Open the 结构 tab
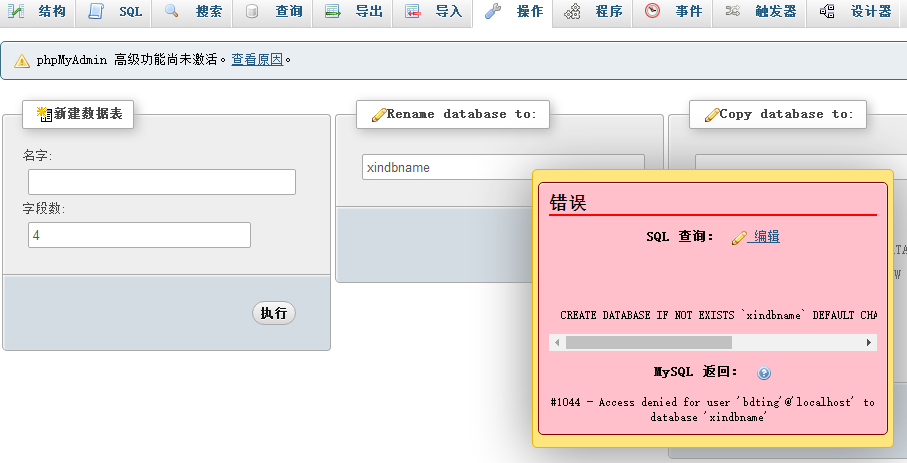Image resolution: width=907 pixels, height=463 pixels. pos(38,13)
